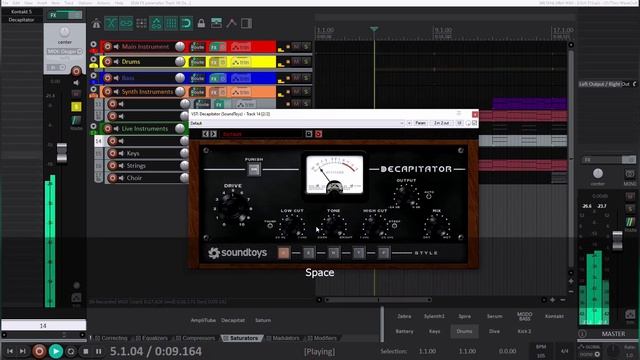640x360 pixels.
Task: Switch to the Compressors toolbar tab
Action: 196,338
